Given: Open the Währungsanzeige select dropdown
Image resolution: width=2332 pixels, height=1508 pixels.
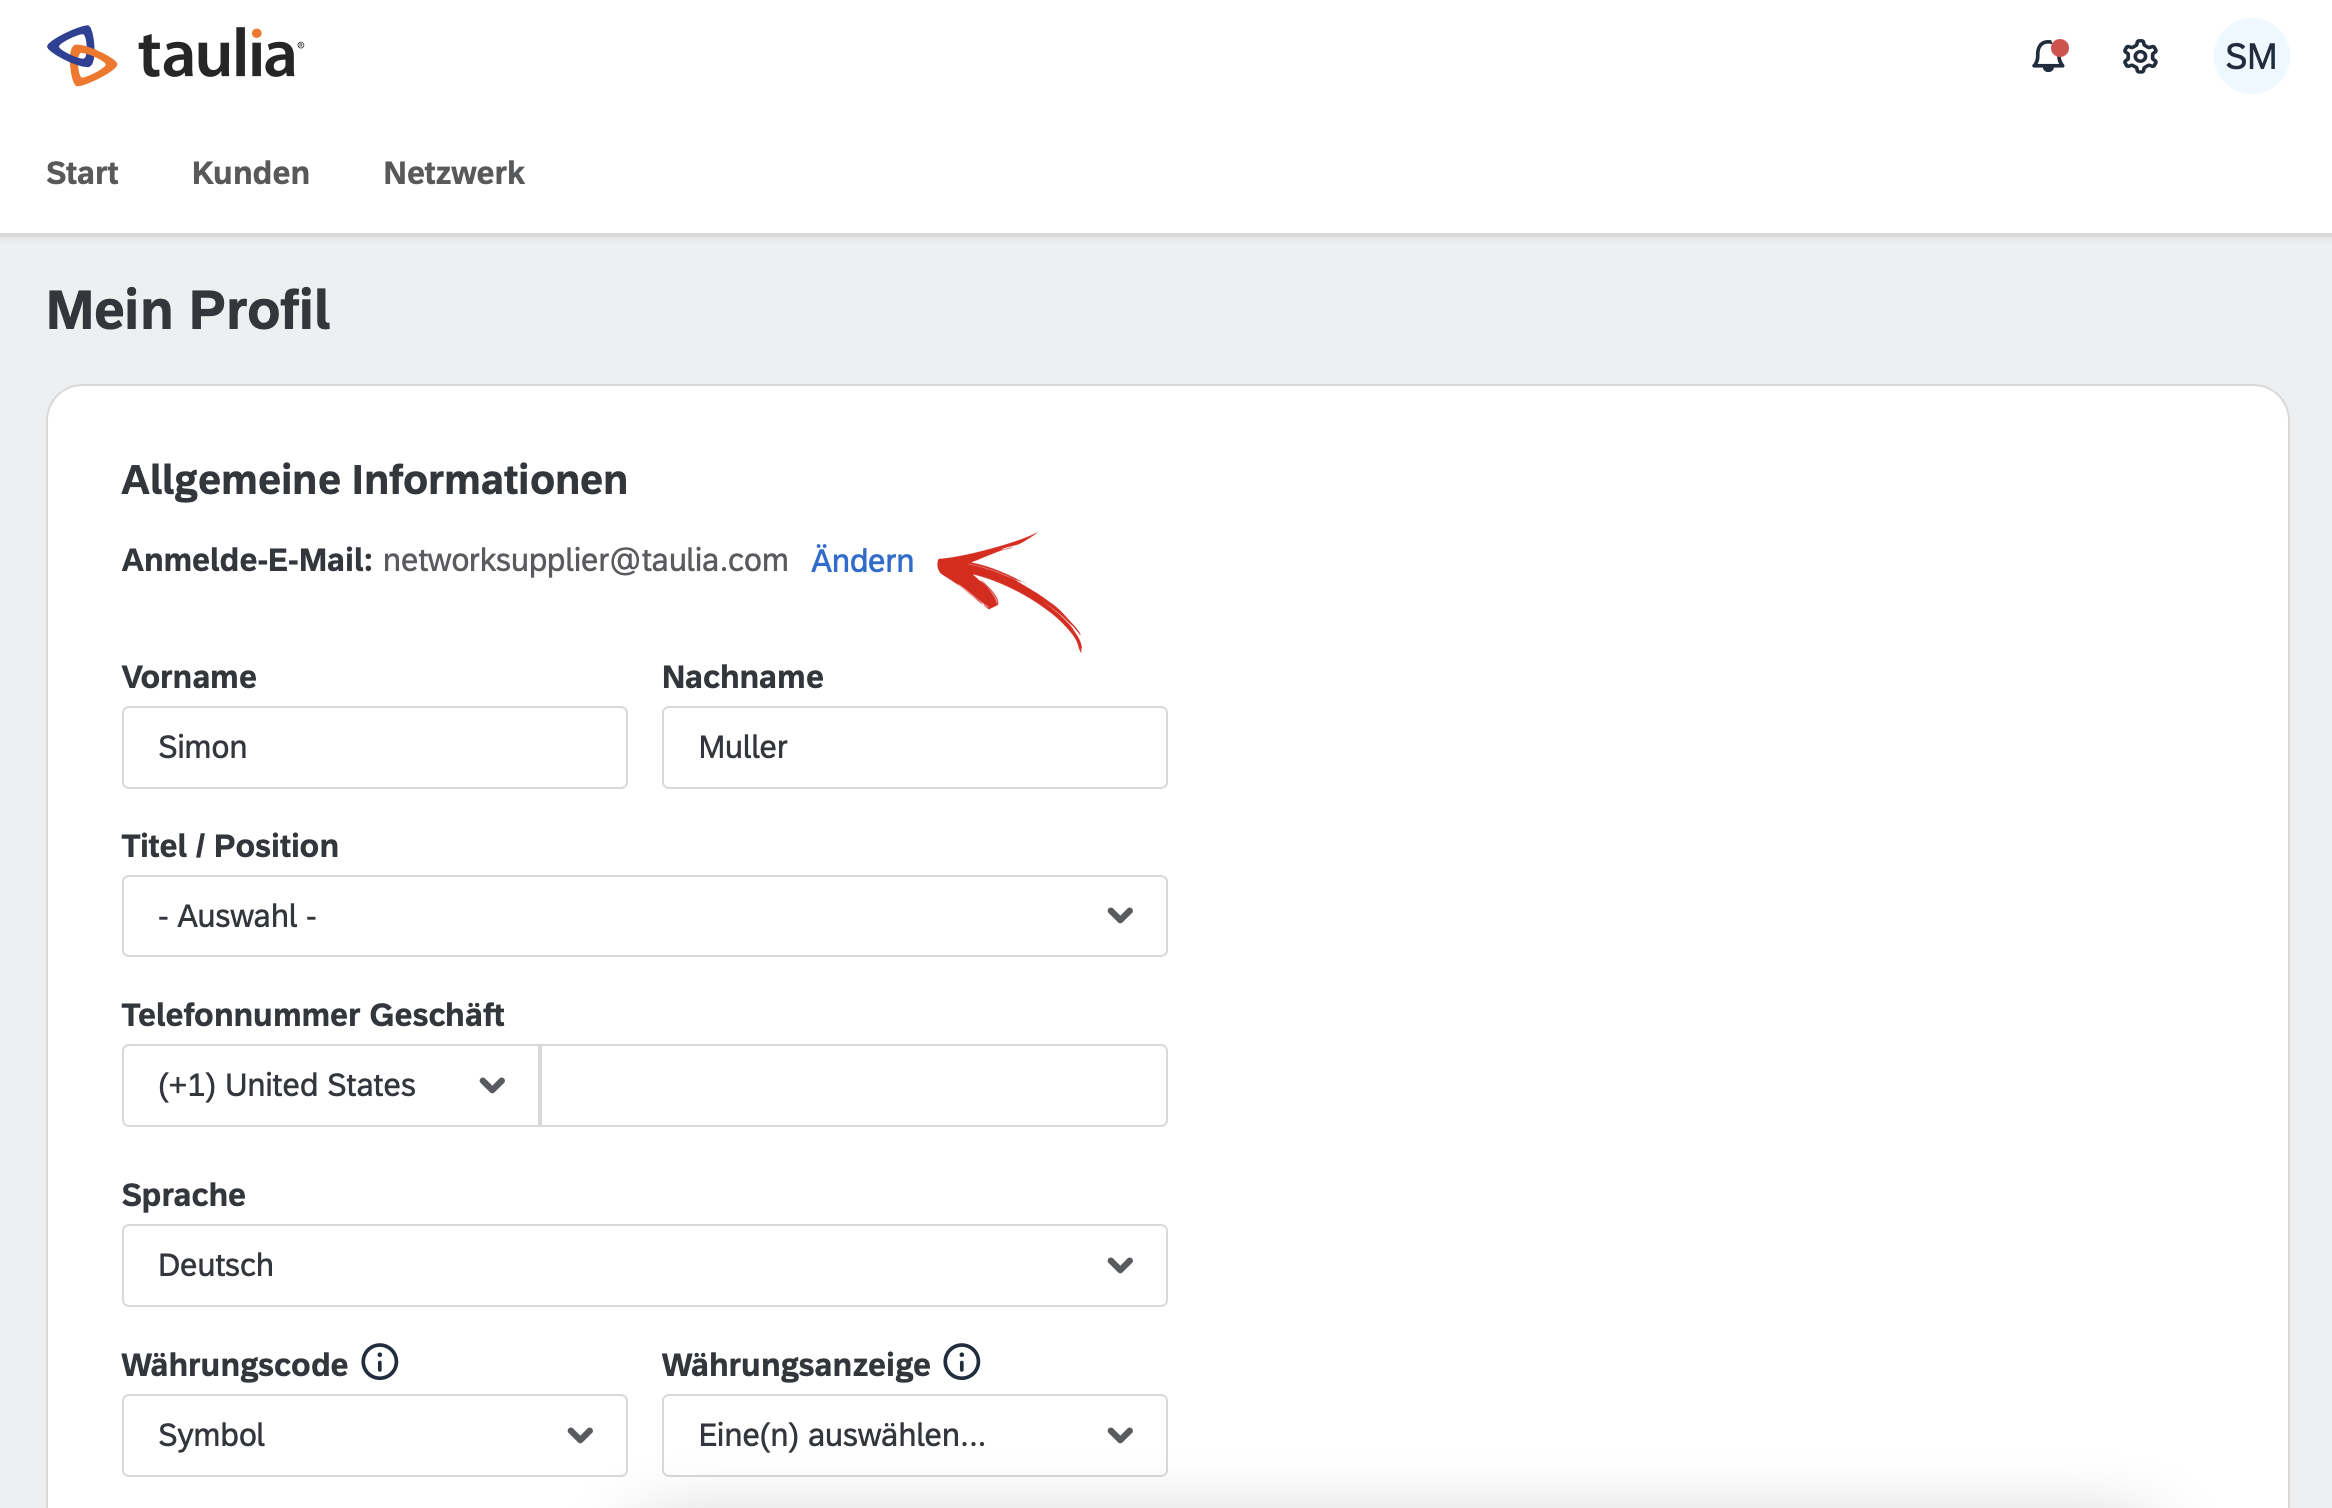Looking at the screenshot, I should pos(914,1435).
